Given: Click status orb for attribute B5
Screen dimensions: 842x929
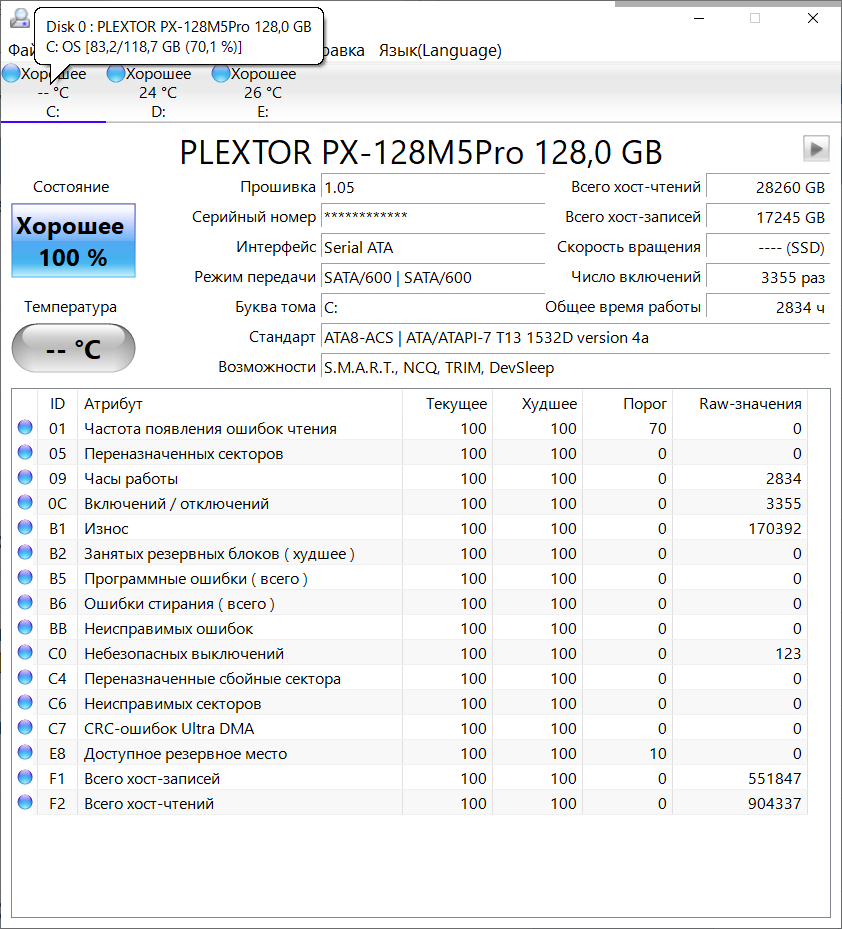Looking at the screenshot, I should (25, 577).
